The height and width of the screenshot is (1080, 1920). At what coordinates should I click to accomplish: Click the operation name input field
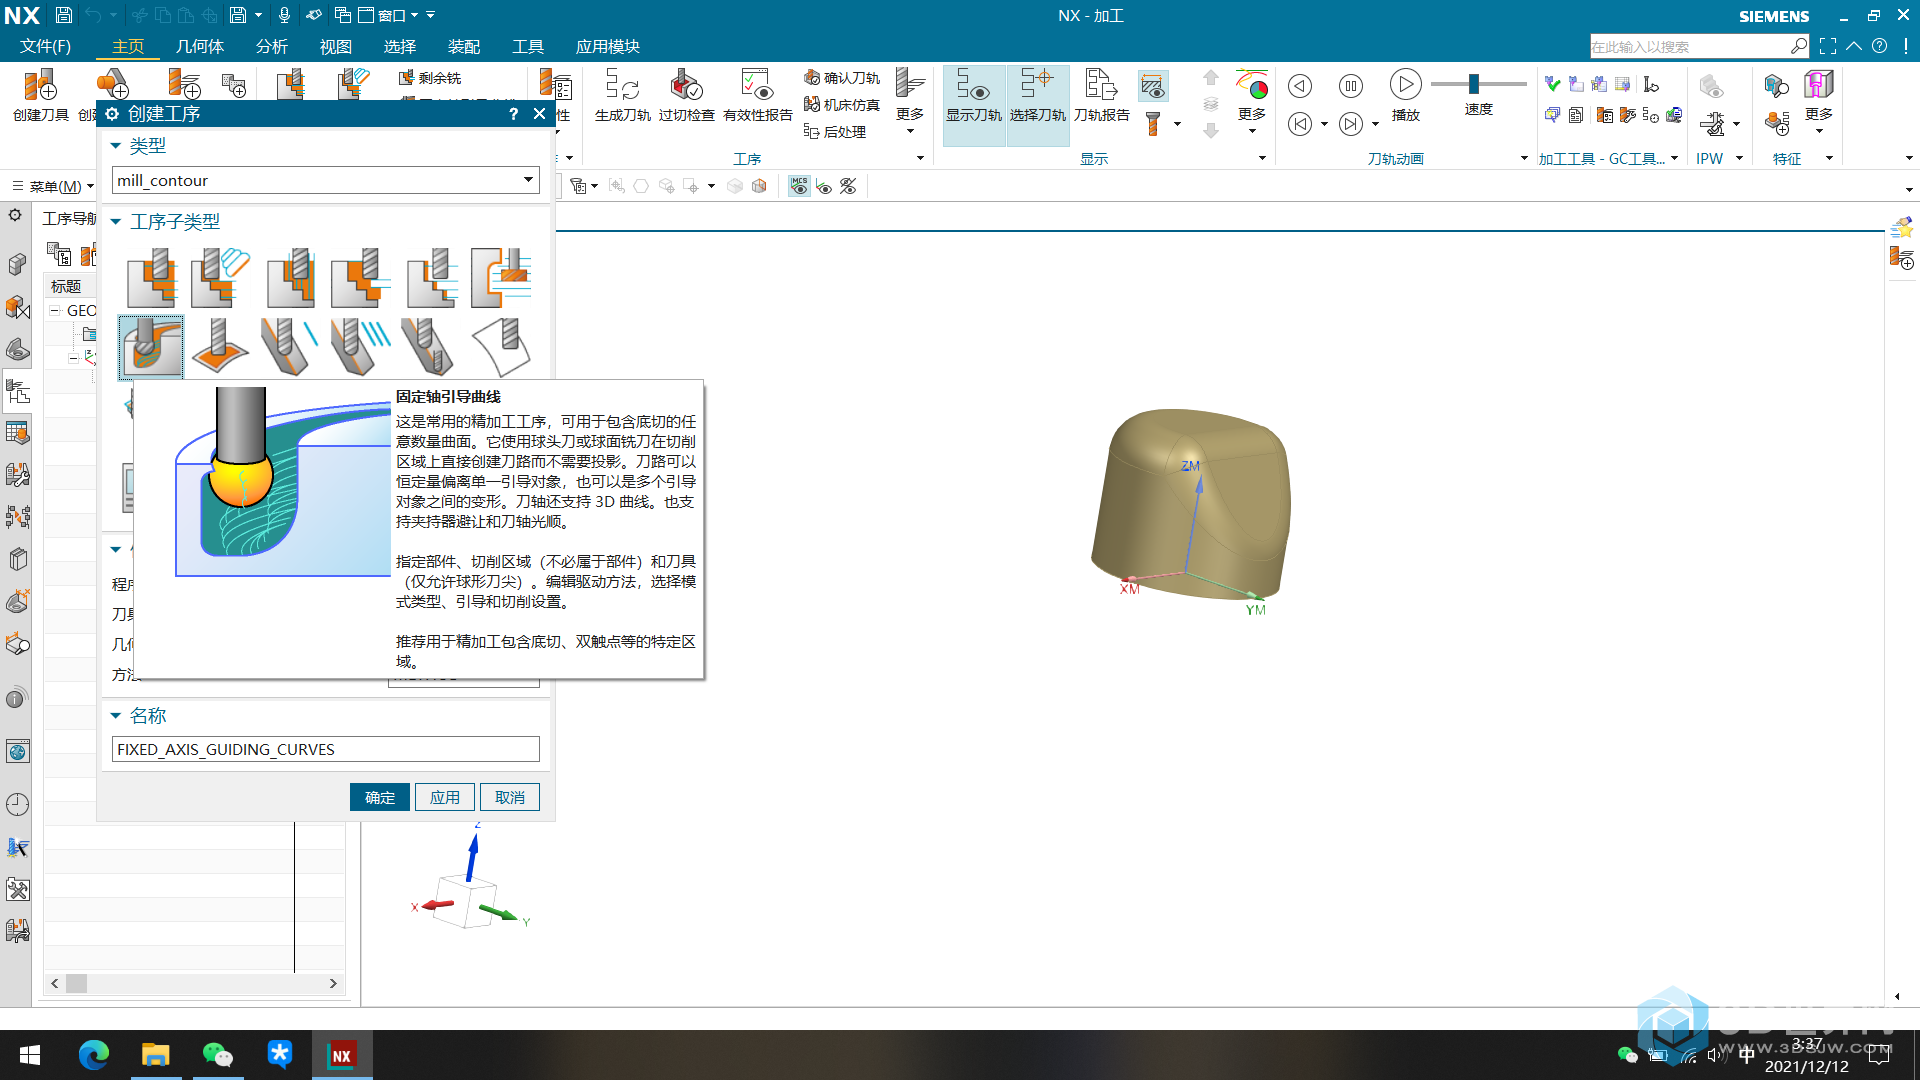[326, 749]
